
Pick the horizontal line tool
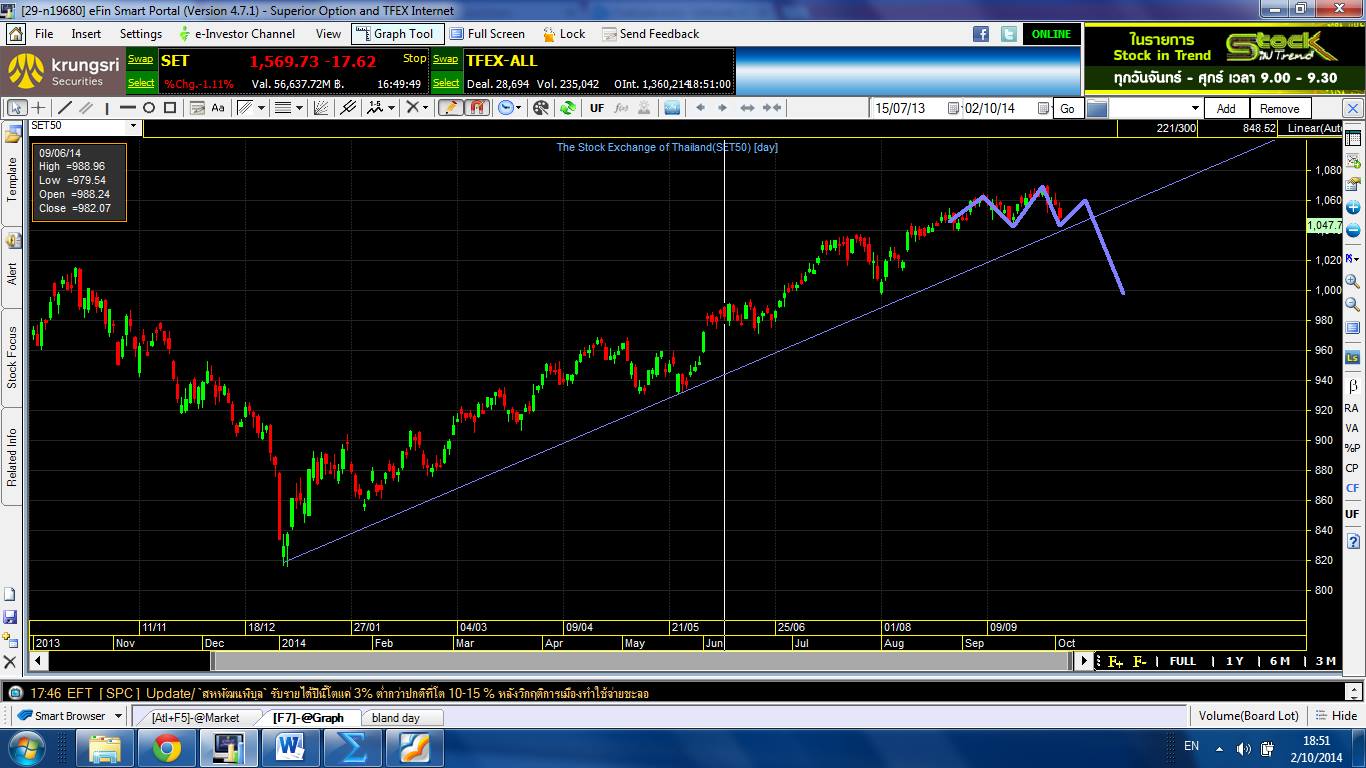(128, 108)
